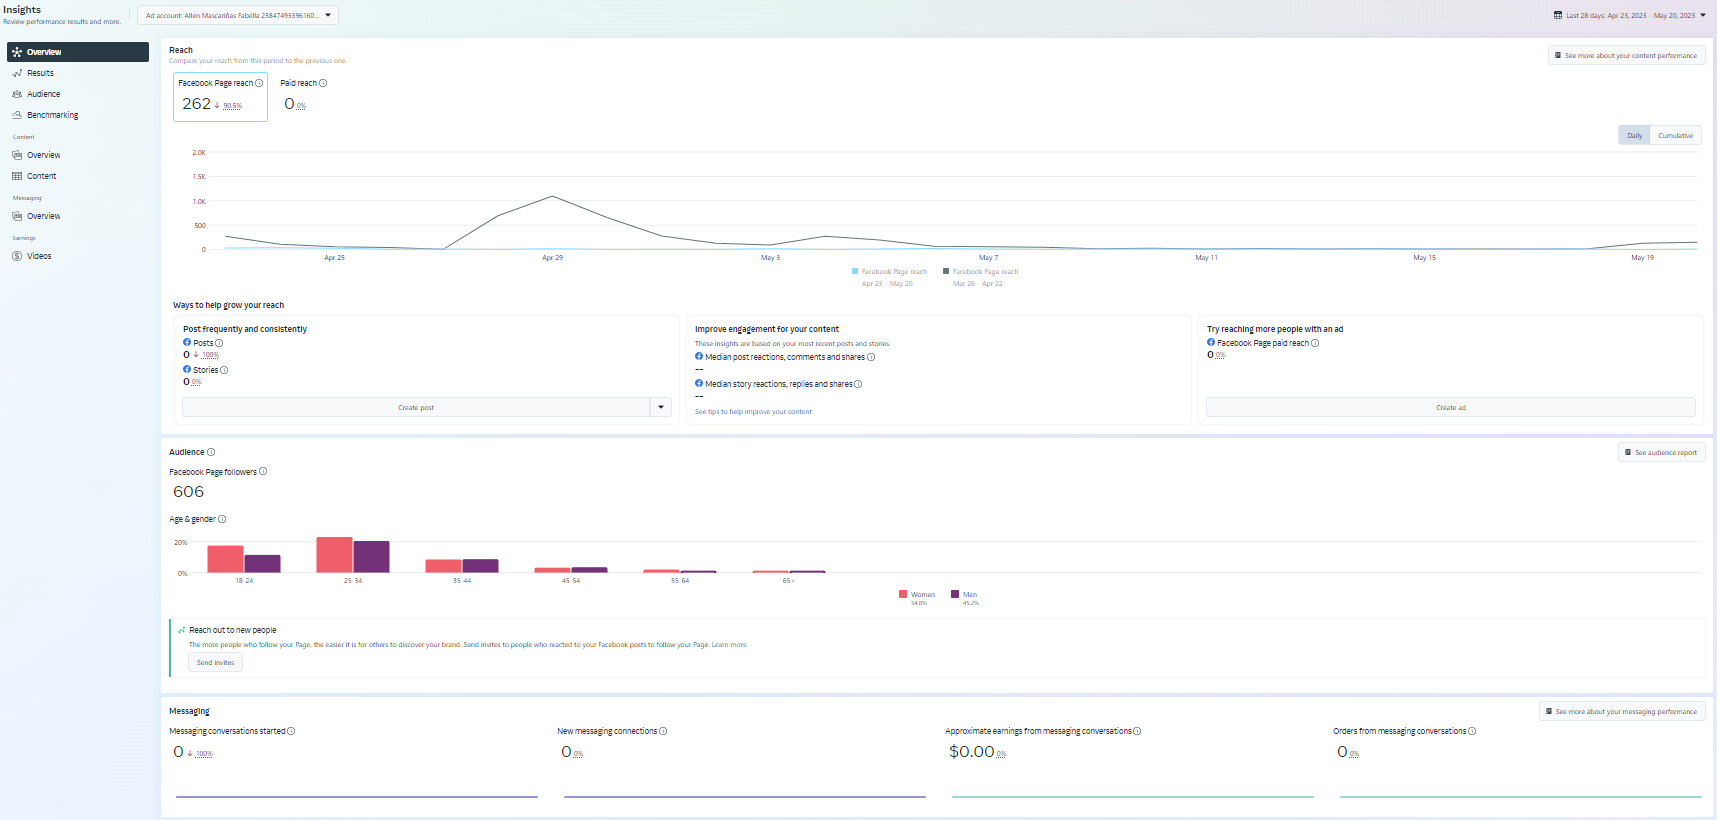Viewport: 1717px width, 820px height.
Task: Click the 25-34 Women bar in chart
Action: 334,555
